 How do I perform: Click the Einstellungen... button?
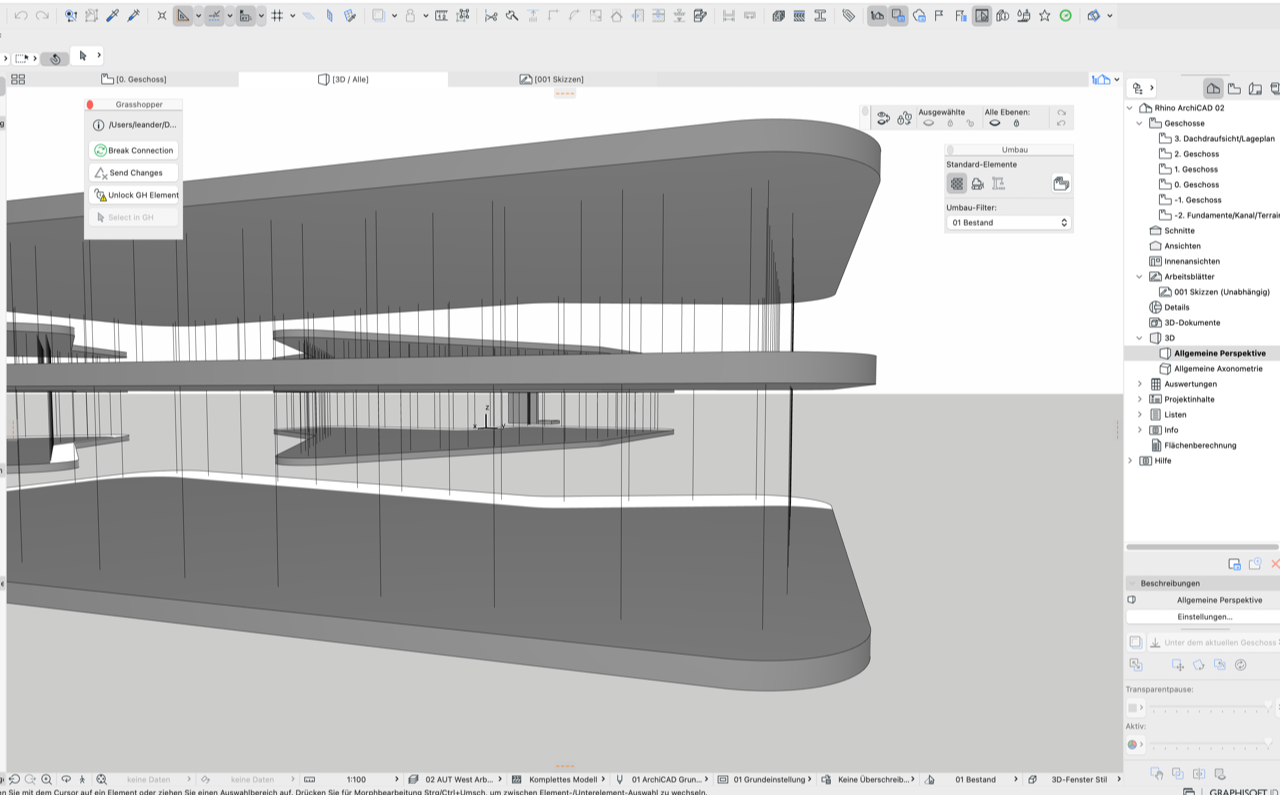pos(1204,617)
